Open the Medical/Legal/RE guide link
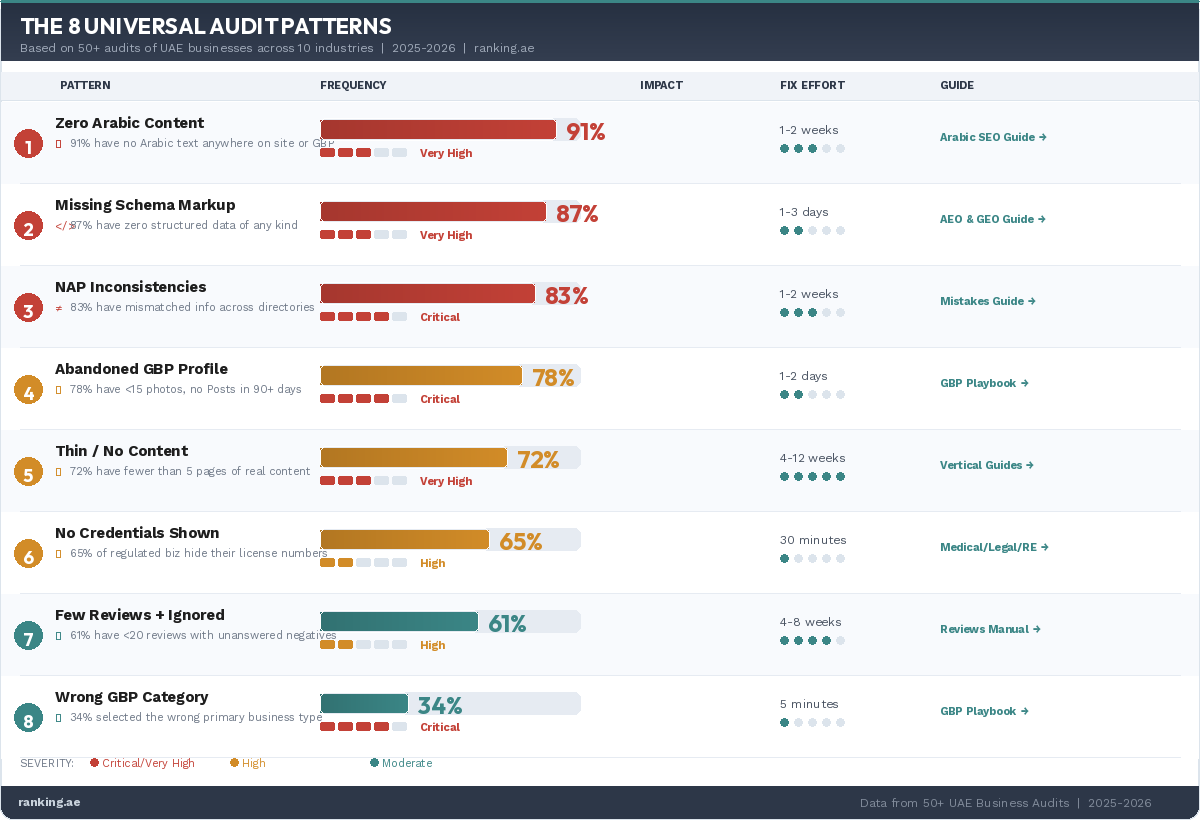 [x=993, y=547]
